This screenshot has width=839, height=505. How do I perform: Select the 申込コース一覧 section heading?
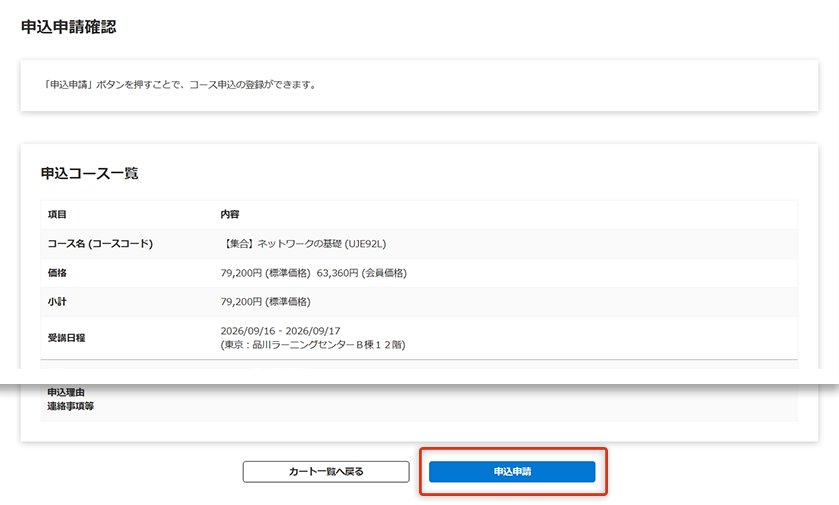[90, 173]
